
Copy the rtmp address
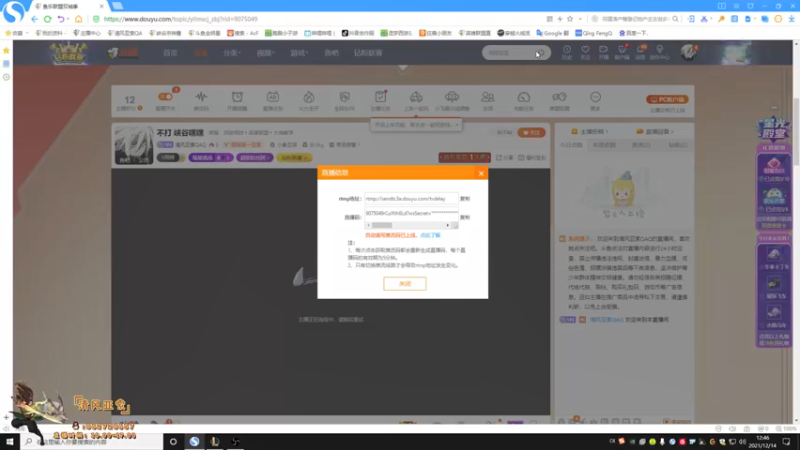click(465, 198)
